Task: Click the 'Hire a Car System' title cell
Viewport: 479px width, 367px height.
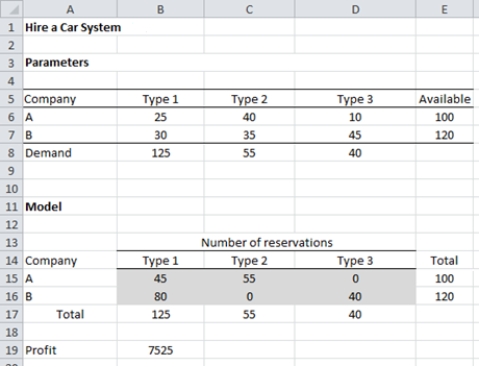Action: tap(73, 27)
